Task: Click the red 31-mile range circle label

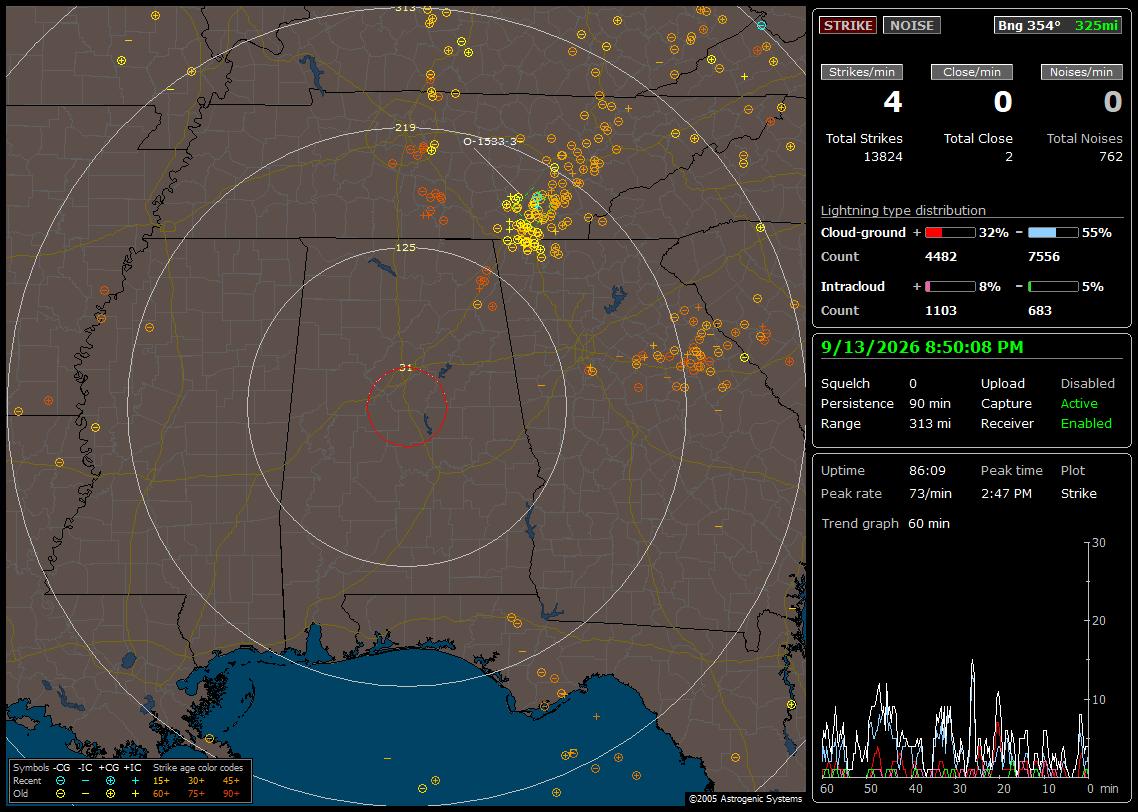Action: point(405,367)
